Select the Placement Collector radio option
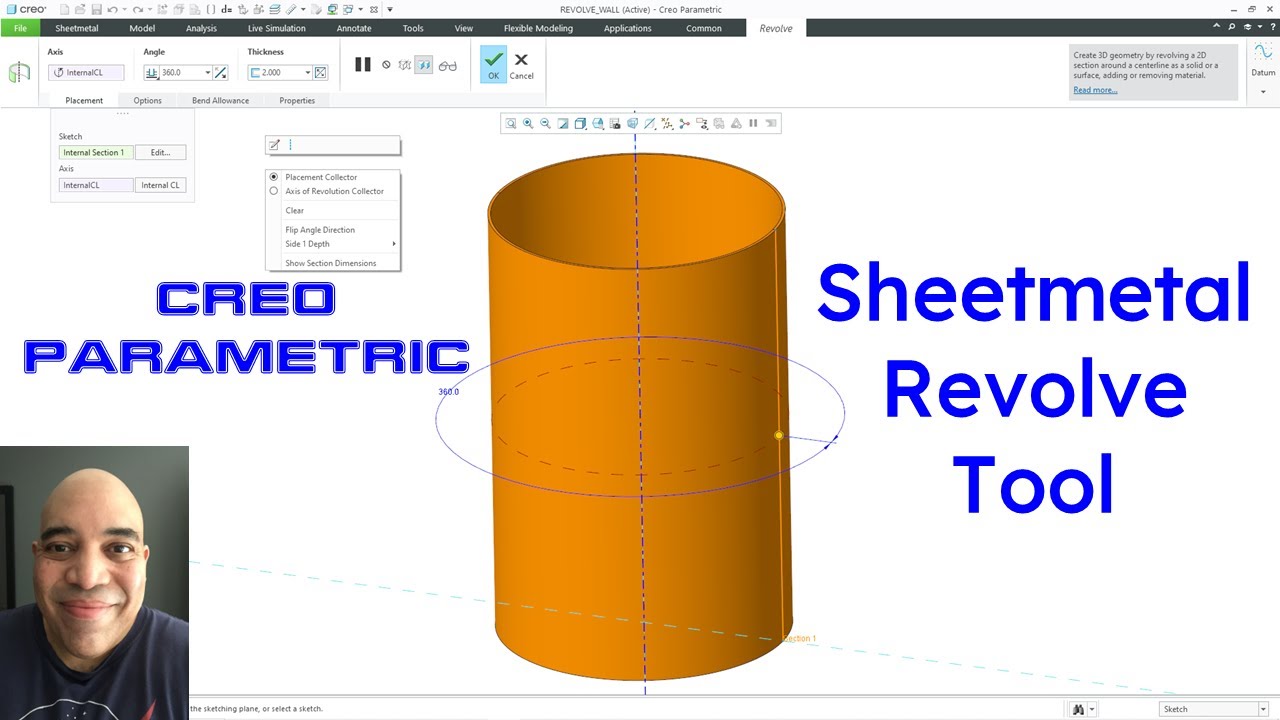 point(274,177)
